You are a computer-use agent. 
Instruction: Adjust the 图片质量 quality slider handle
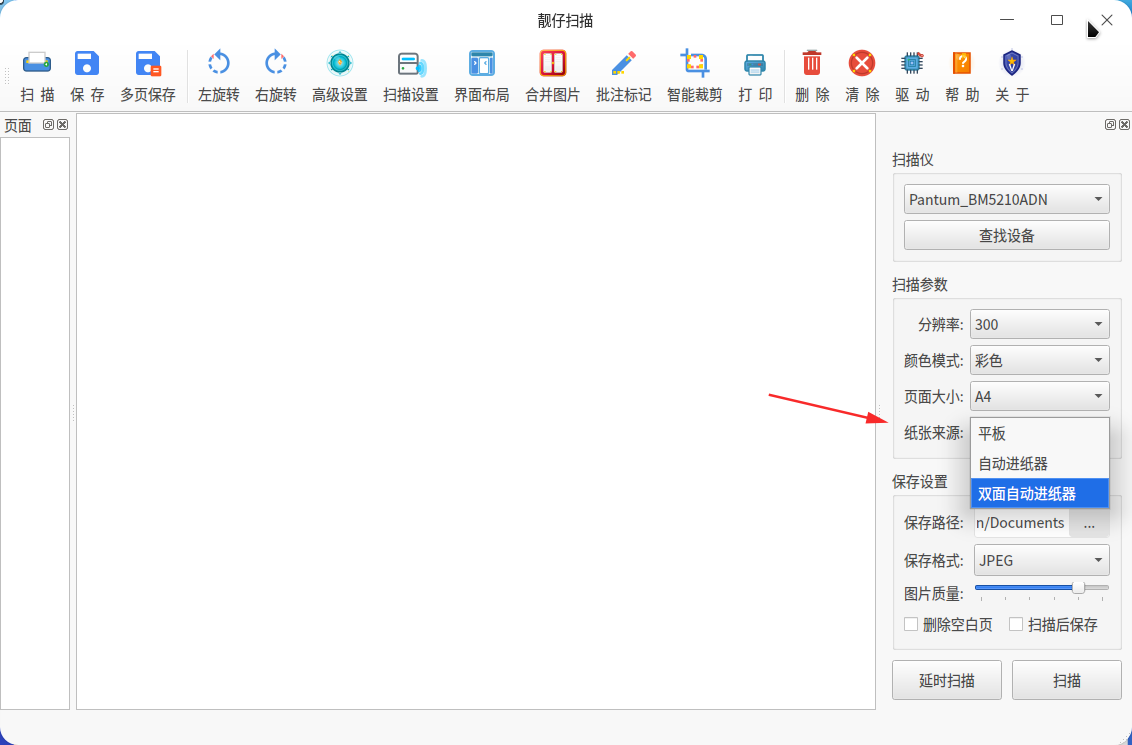[x=1078, y=588]
